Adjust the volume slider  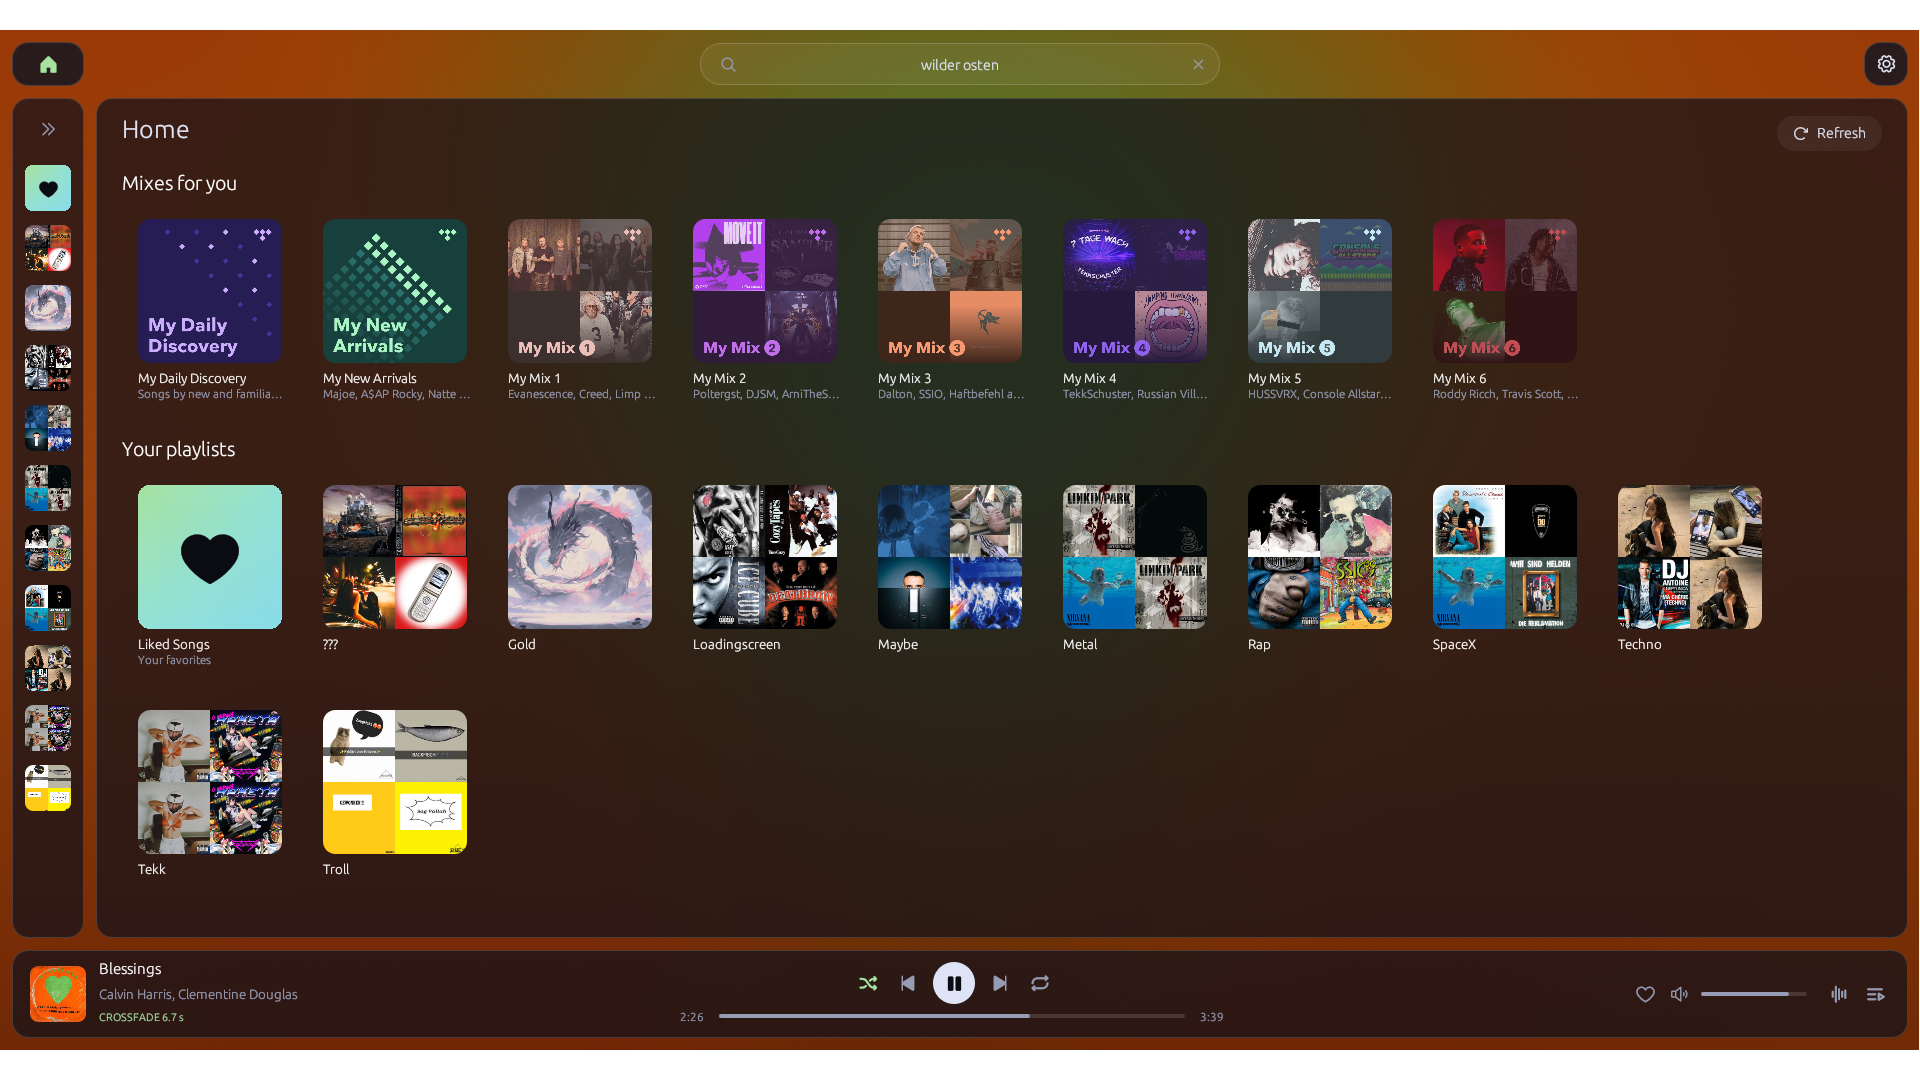pos(1753,994)
